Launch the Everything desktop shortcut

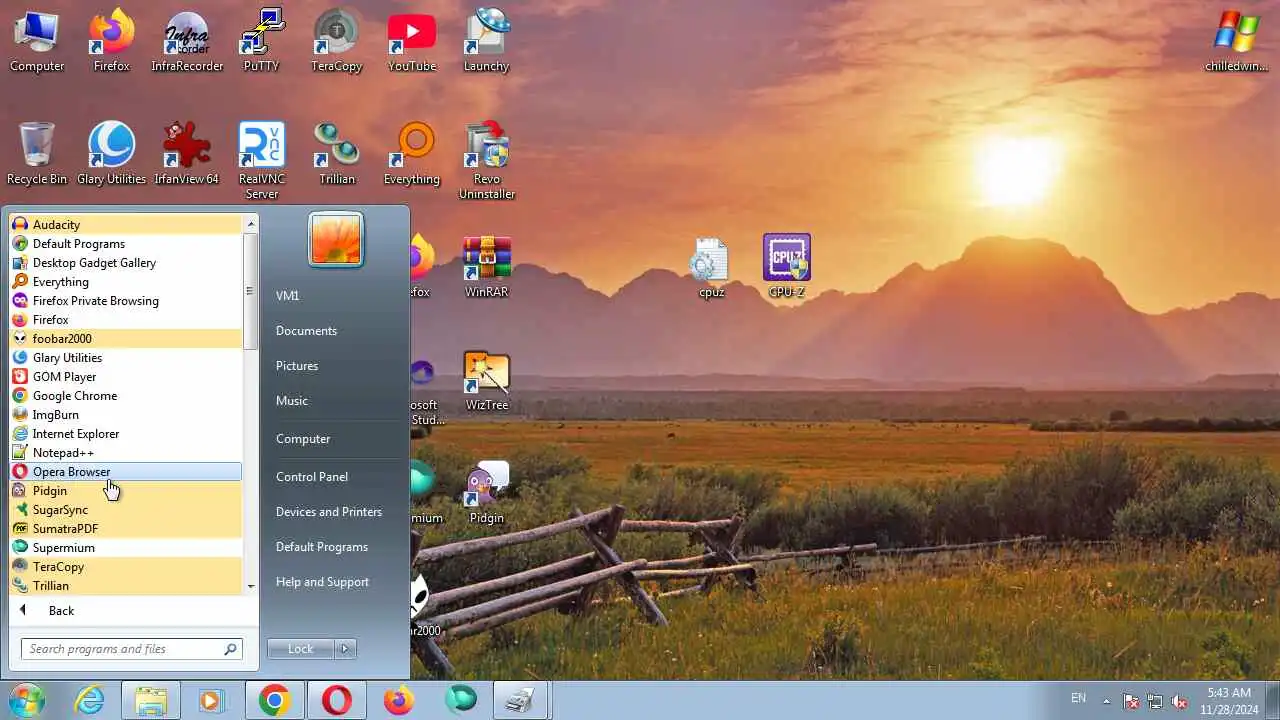coord(412,153)
